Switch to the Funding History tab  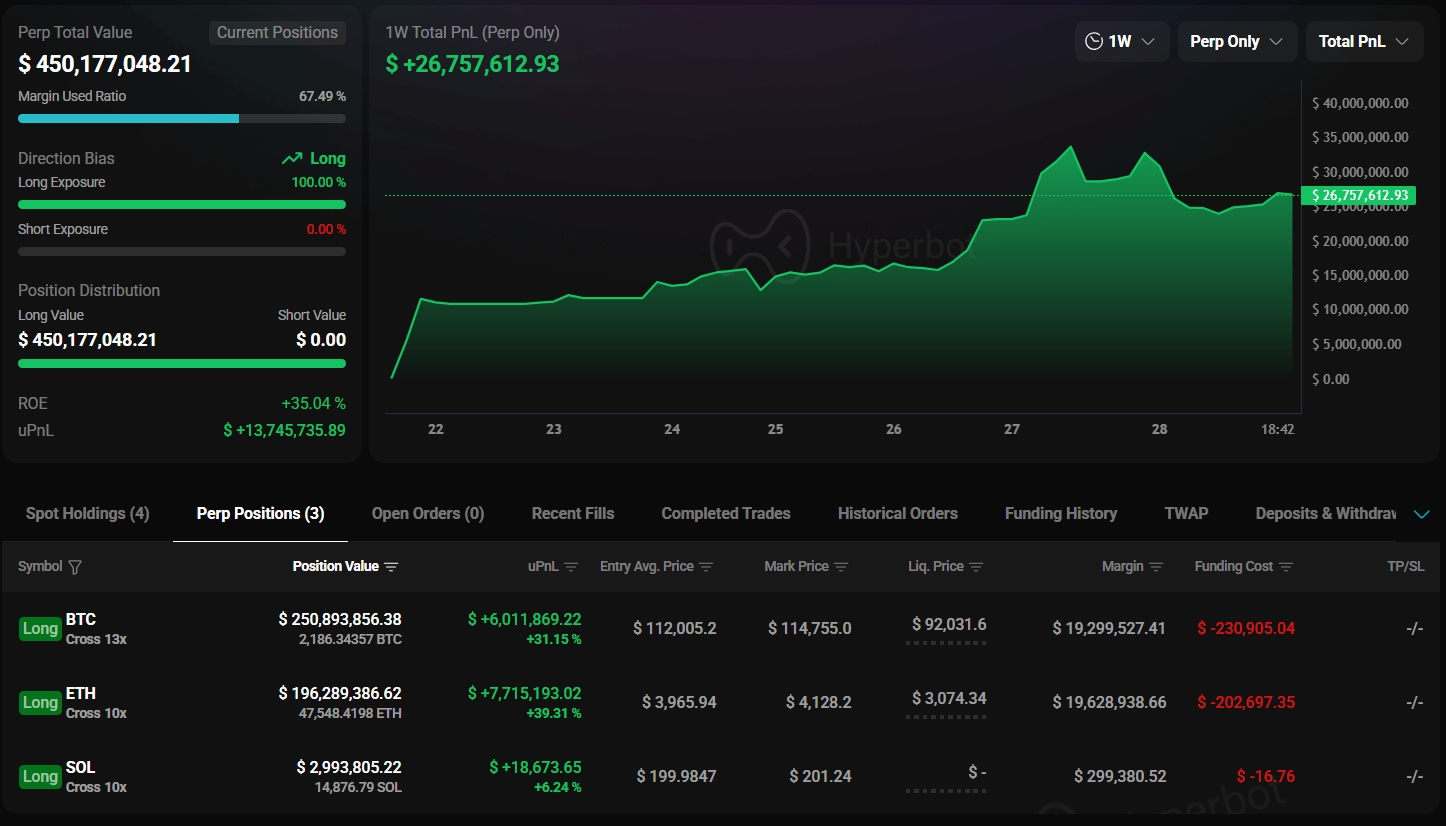pos(1060,513)
